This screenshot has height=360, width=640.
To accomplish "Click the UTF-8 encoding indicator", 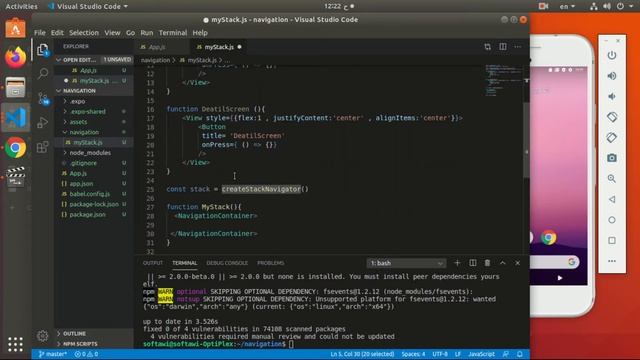I will point(440,354).
